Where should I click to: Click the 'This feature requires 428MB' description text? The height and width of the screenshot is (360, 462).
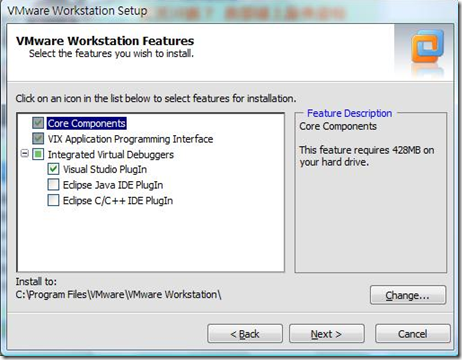click(367, 156)
